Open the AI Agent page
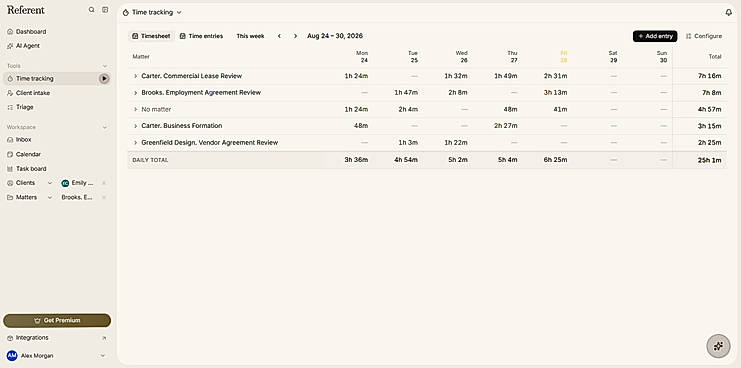Screen dimensions: 741x368 pos(27,46)
